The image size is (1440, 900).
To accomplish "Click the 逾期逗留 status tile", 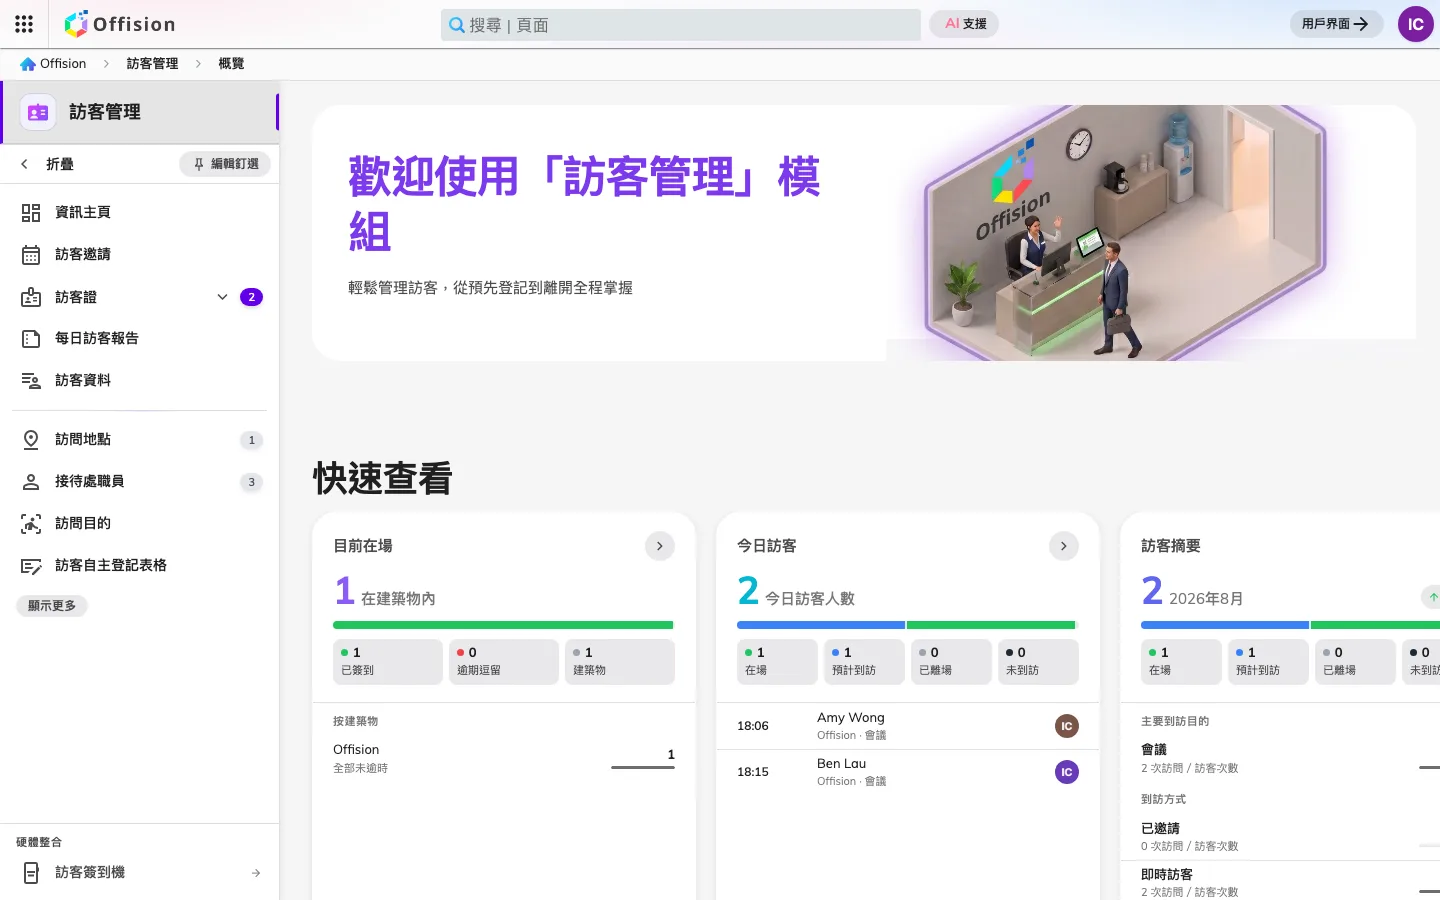I will 504,662.
